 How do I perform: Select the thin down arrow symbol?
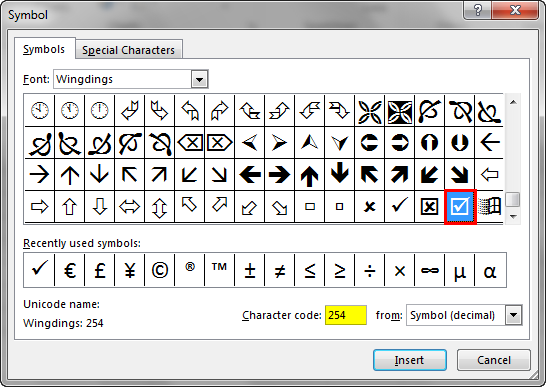tap(99, 175)
